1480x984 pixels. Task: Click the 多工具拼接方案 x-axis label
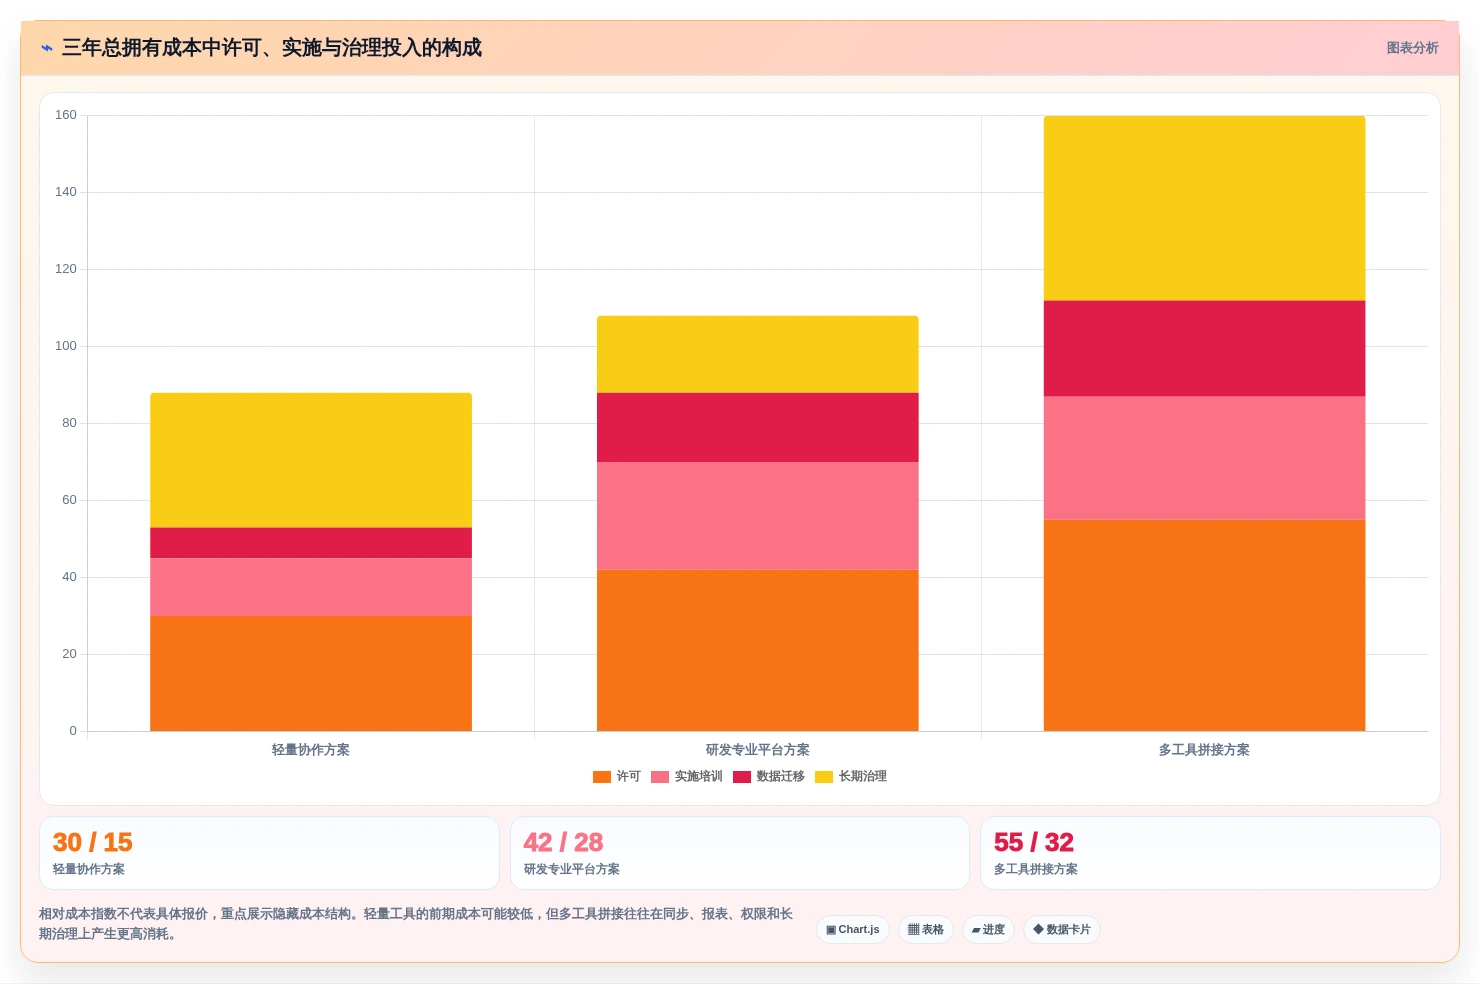(1204, 750)
